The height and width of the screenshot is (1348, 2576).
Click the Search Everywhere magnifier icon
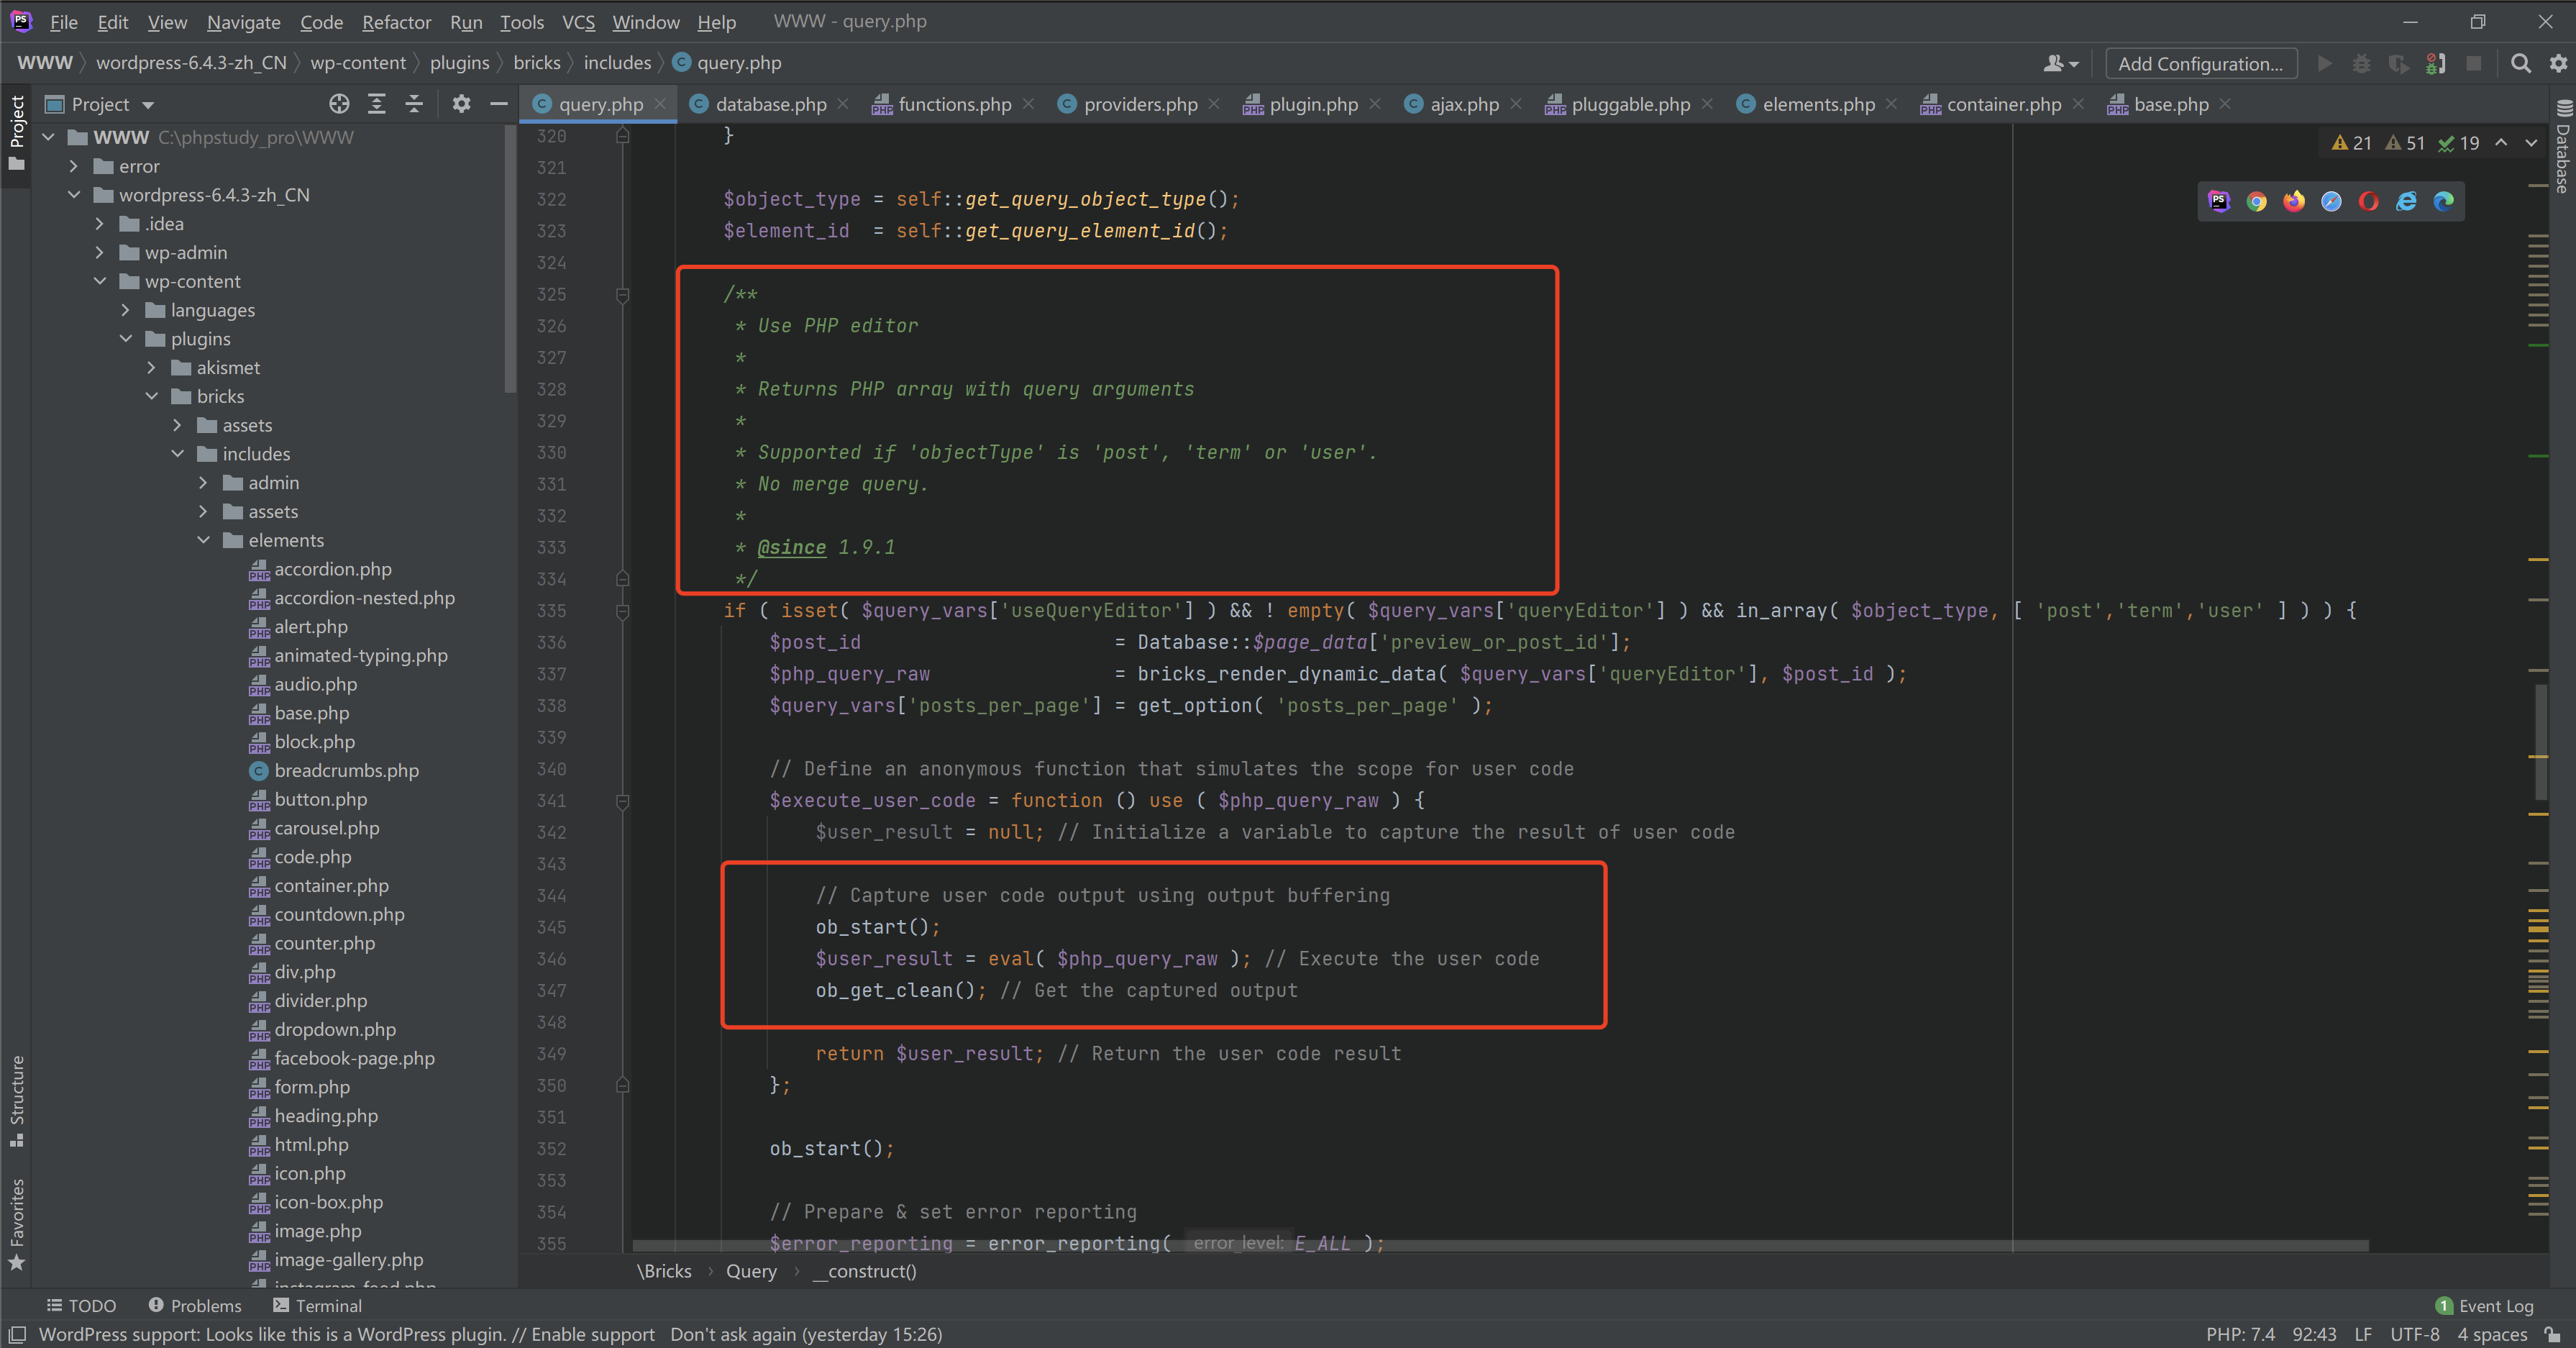tap(2520, 63)
